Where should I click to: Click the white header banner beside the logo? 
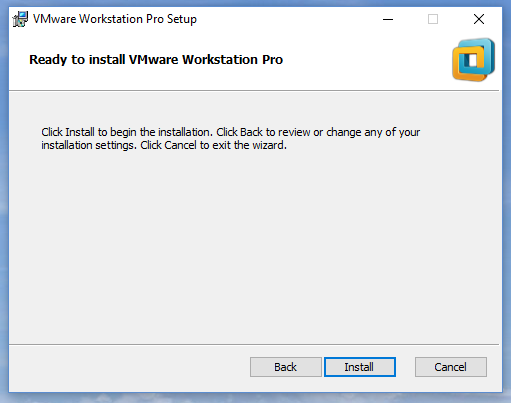coord(367,60)
